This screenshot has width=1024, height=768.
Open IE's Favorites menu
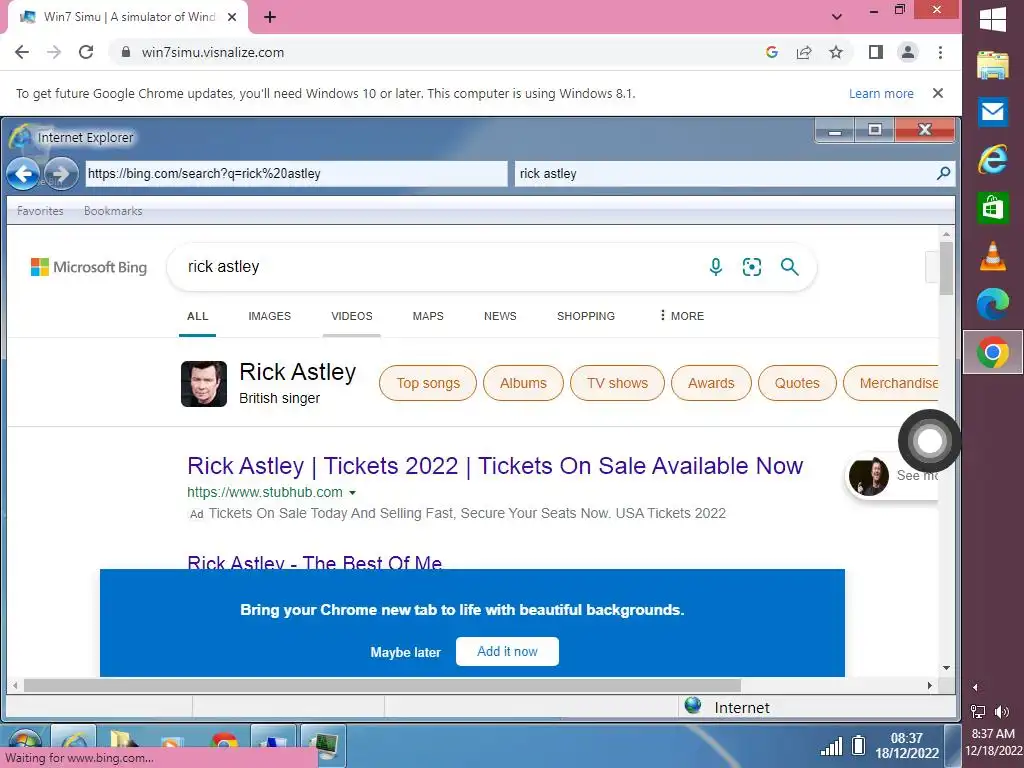click(x=40, y=211)
